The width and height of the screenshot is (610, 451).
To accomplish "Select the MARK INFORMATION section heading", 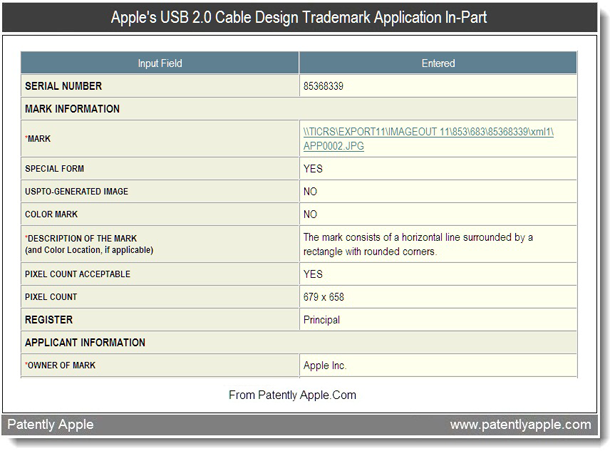I will click(72, 109).
